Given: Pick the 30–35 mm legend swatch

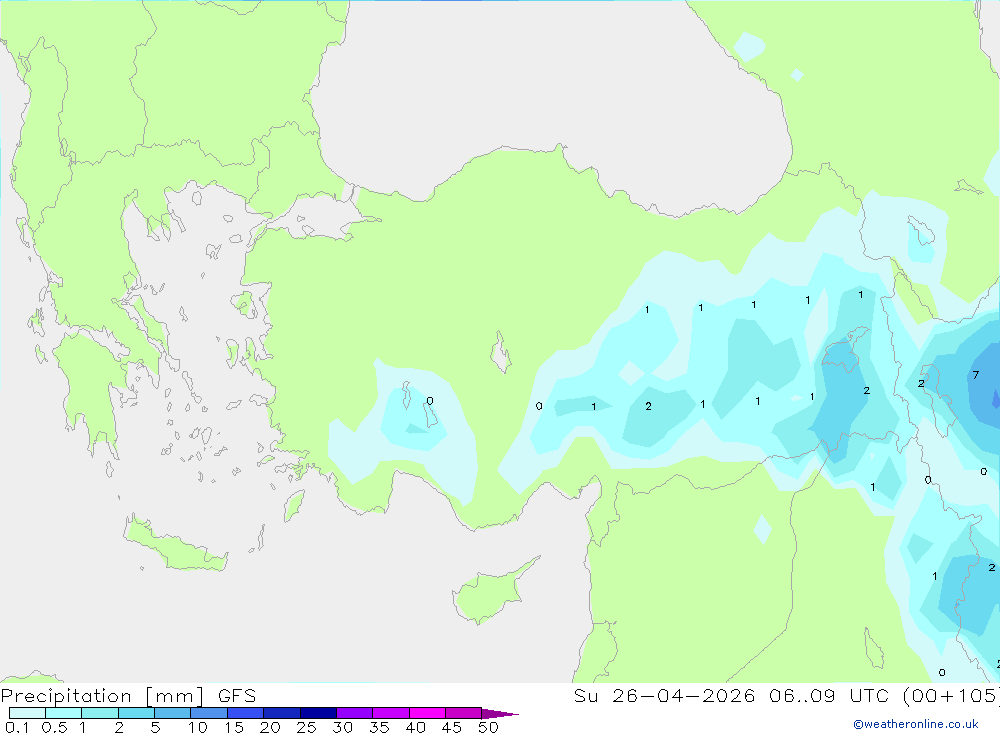Looking at the screenshot, I should click(355, 713).
